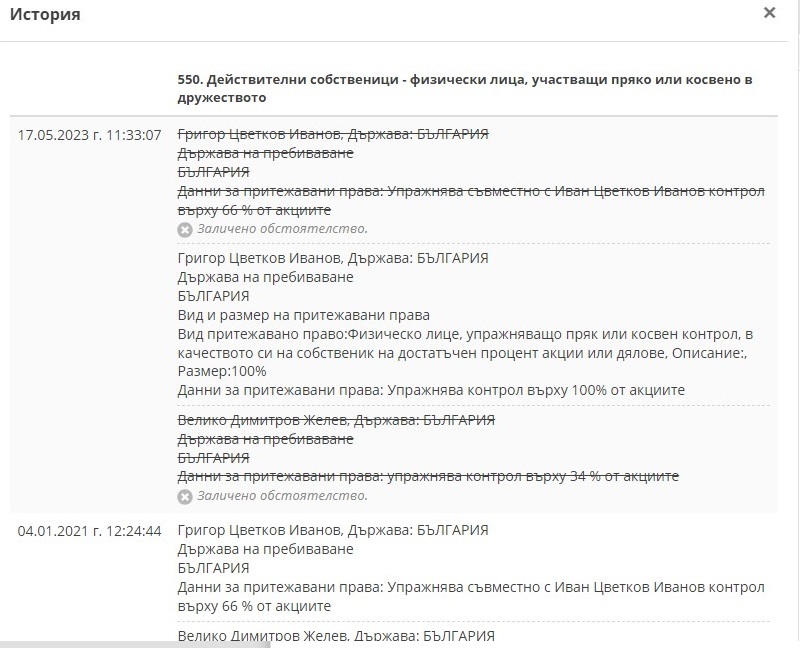Click the deleted-circumstance icon under Велико Желев's struck entry
Viewport: 800px width, 648px height.
(185, 496)
